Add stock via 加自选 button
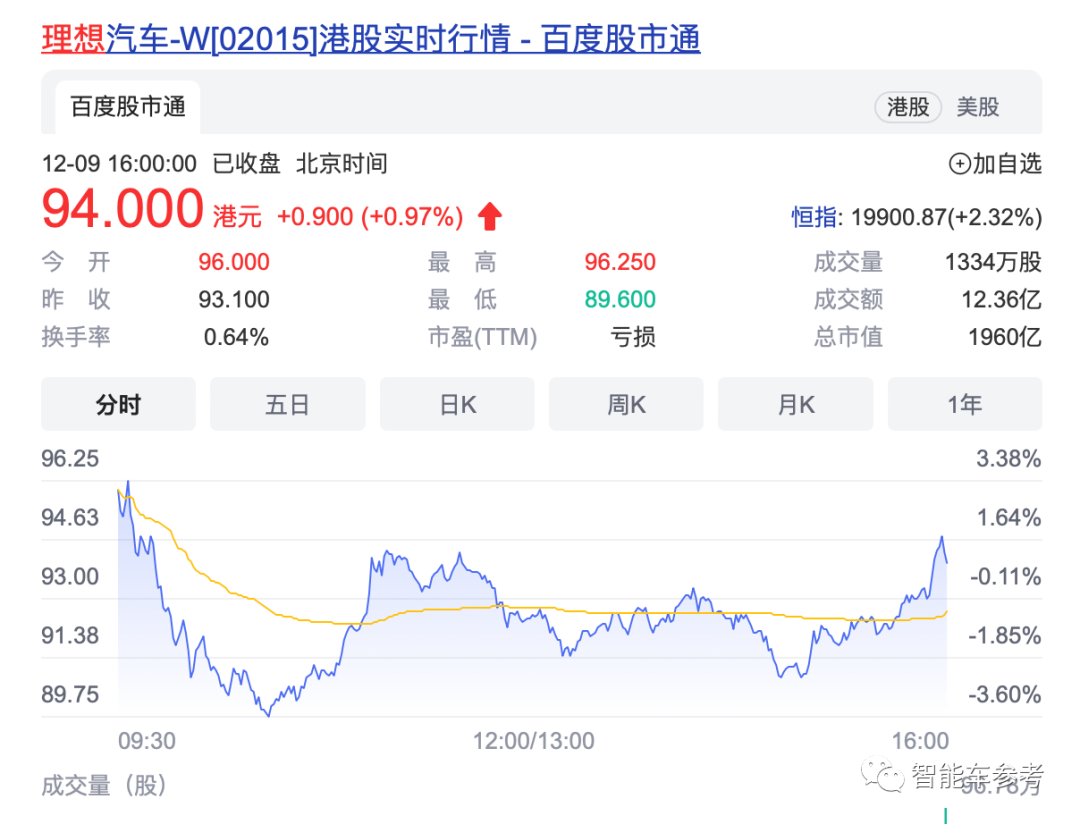The image size is (1080, 824). pos(995,164)
